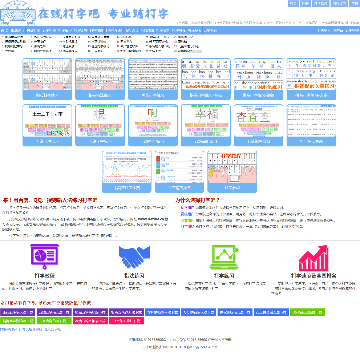Click the heading under the presentation board icon
The width and height of the screenshot is (360, 360).
[x=45, y=276]
